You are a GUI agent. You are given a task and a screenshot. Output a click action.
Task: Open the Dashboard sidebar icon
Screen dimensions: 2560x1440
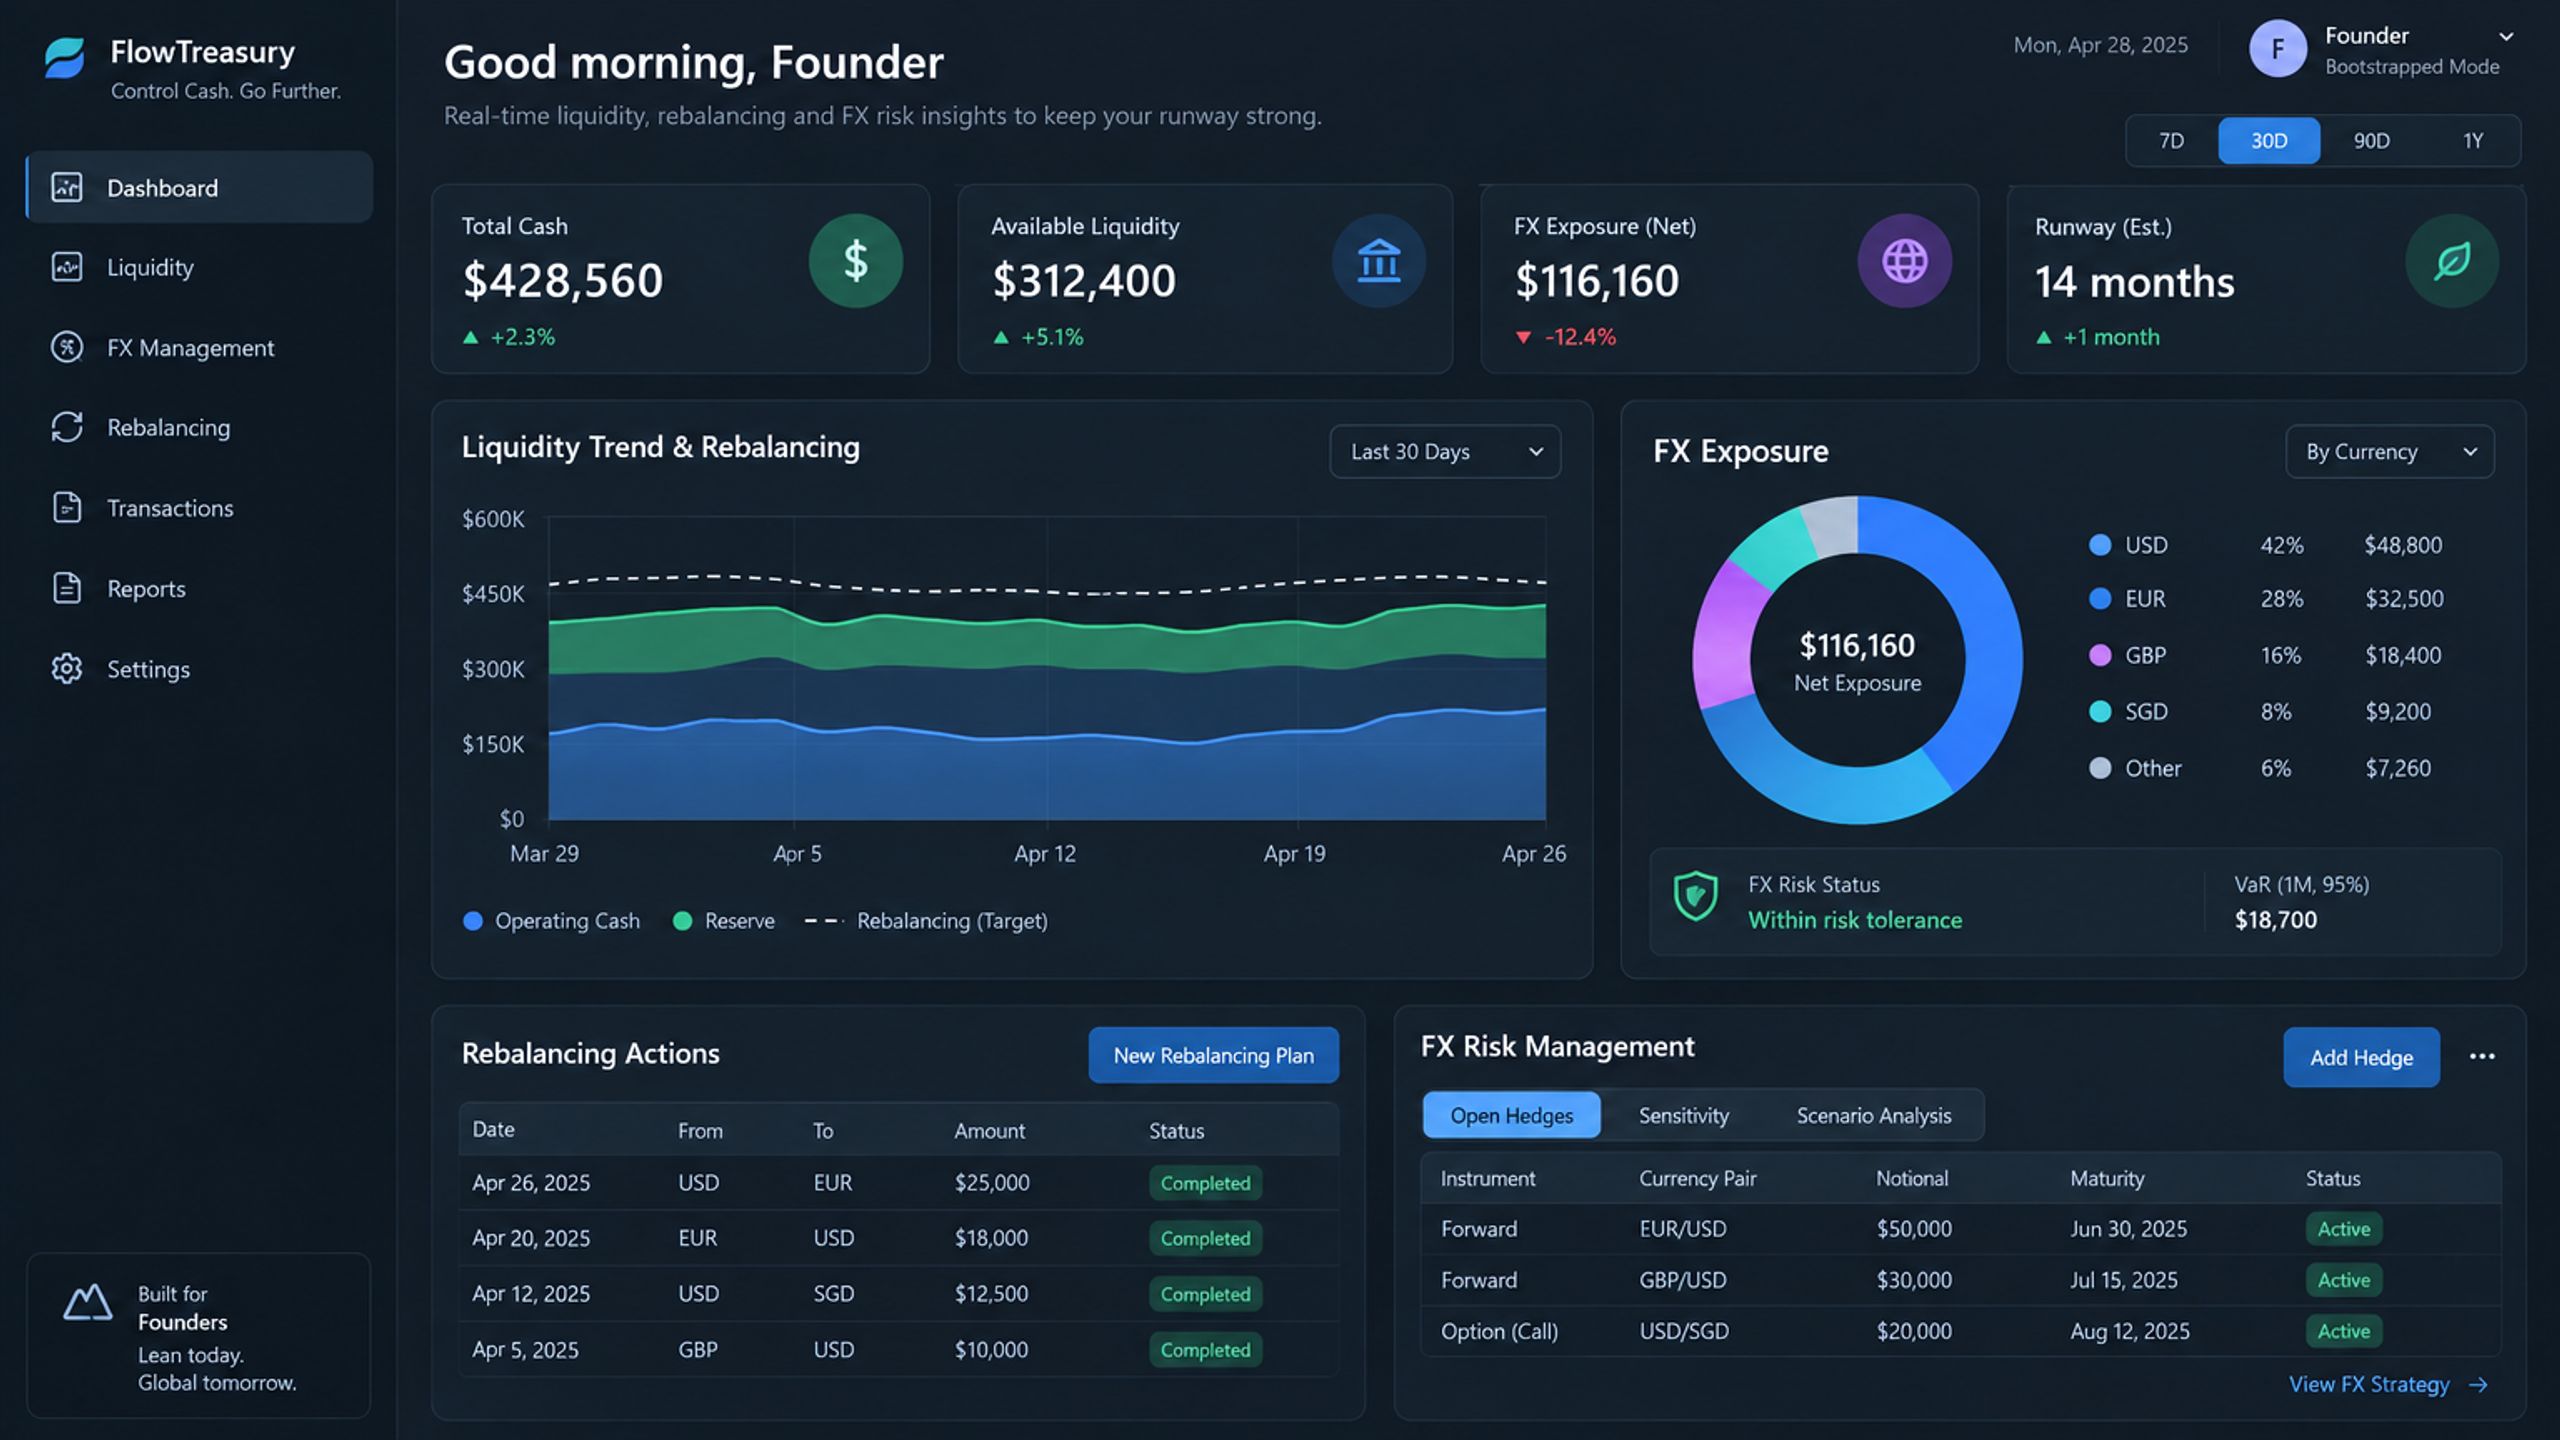[67, 187]
